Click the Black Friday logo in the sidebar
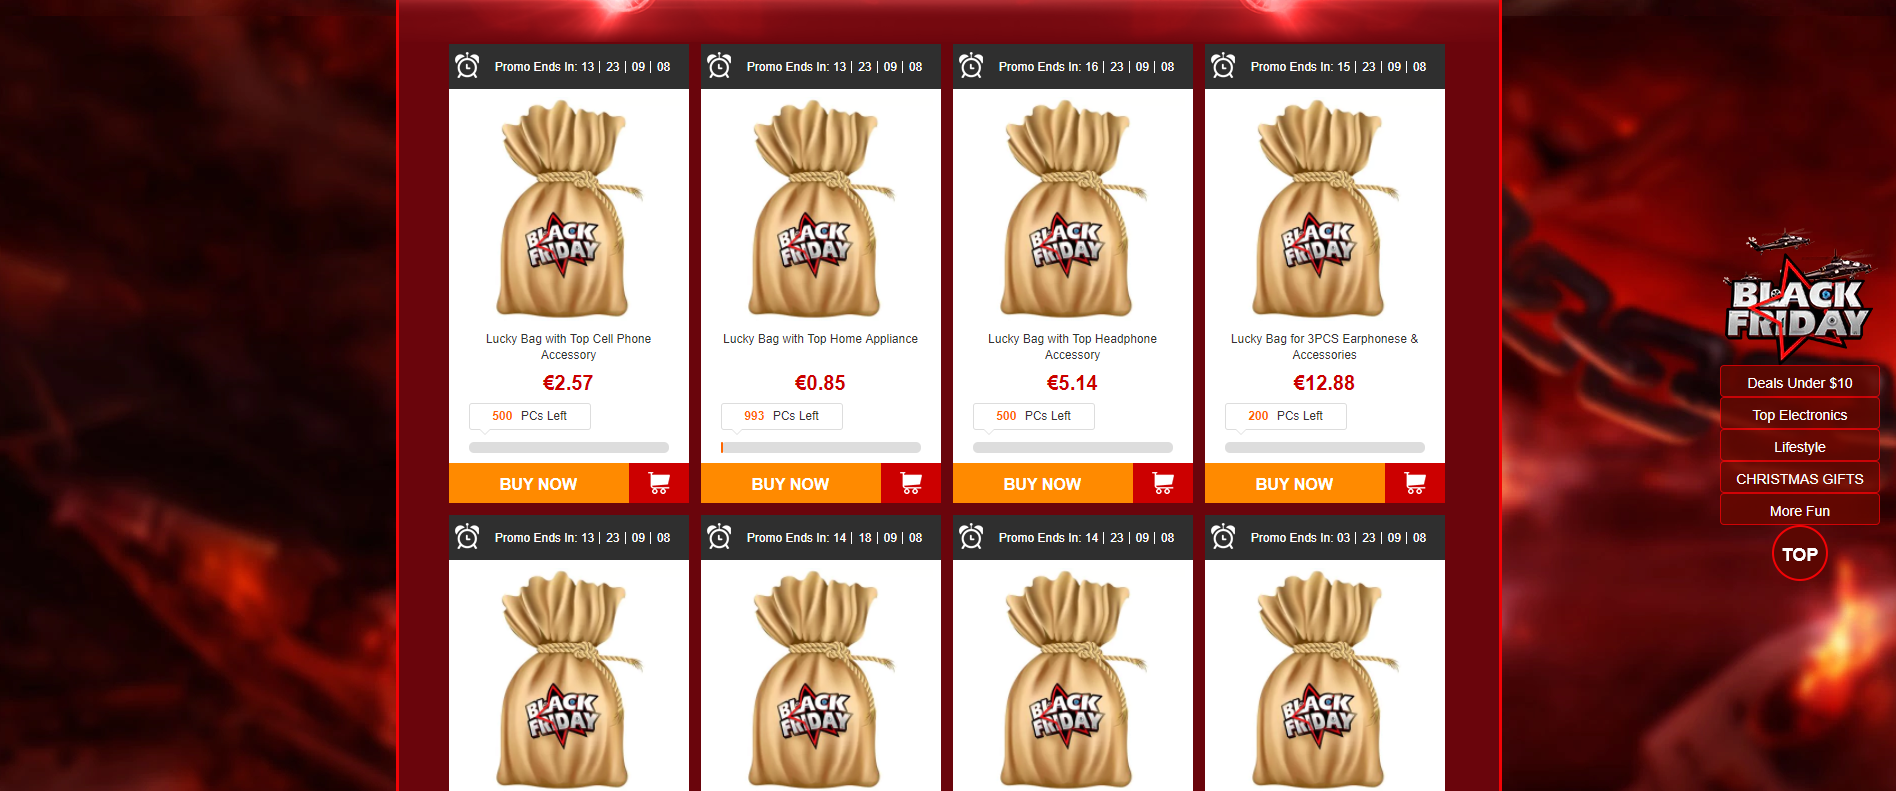 click(x=1798, y=297)
